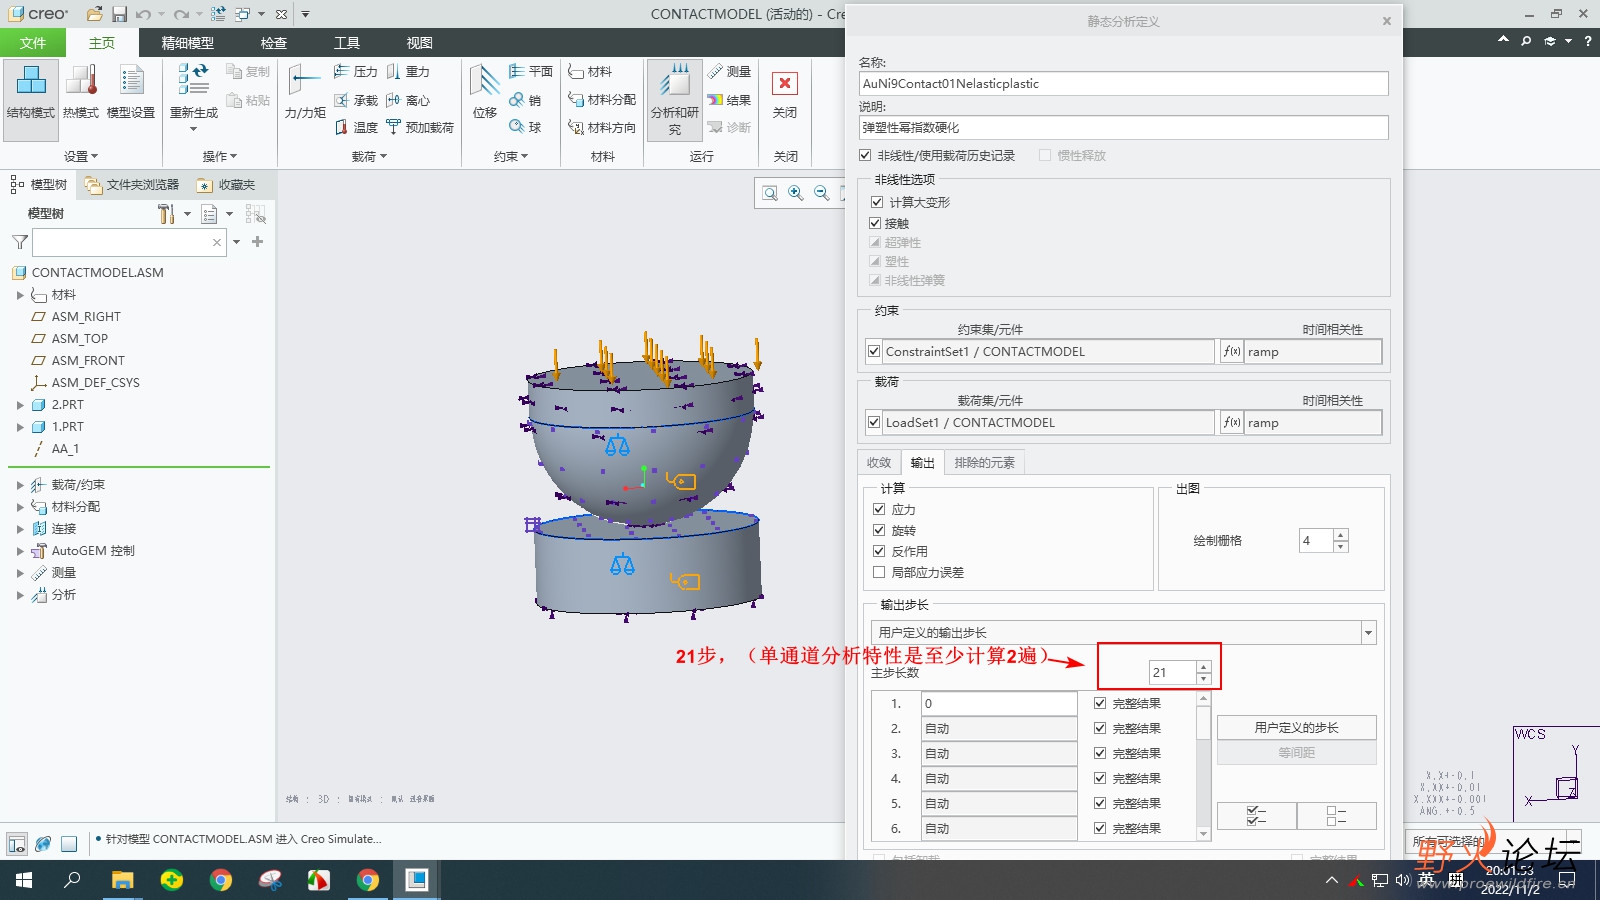Toggle 旋转 rotation output checkbox
Screen dimensions: 1600x900
pos(879,530)
